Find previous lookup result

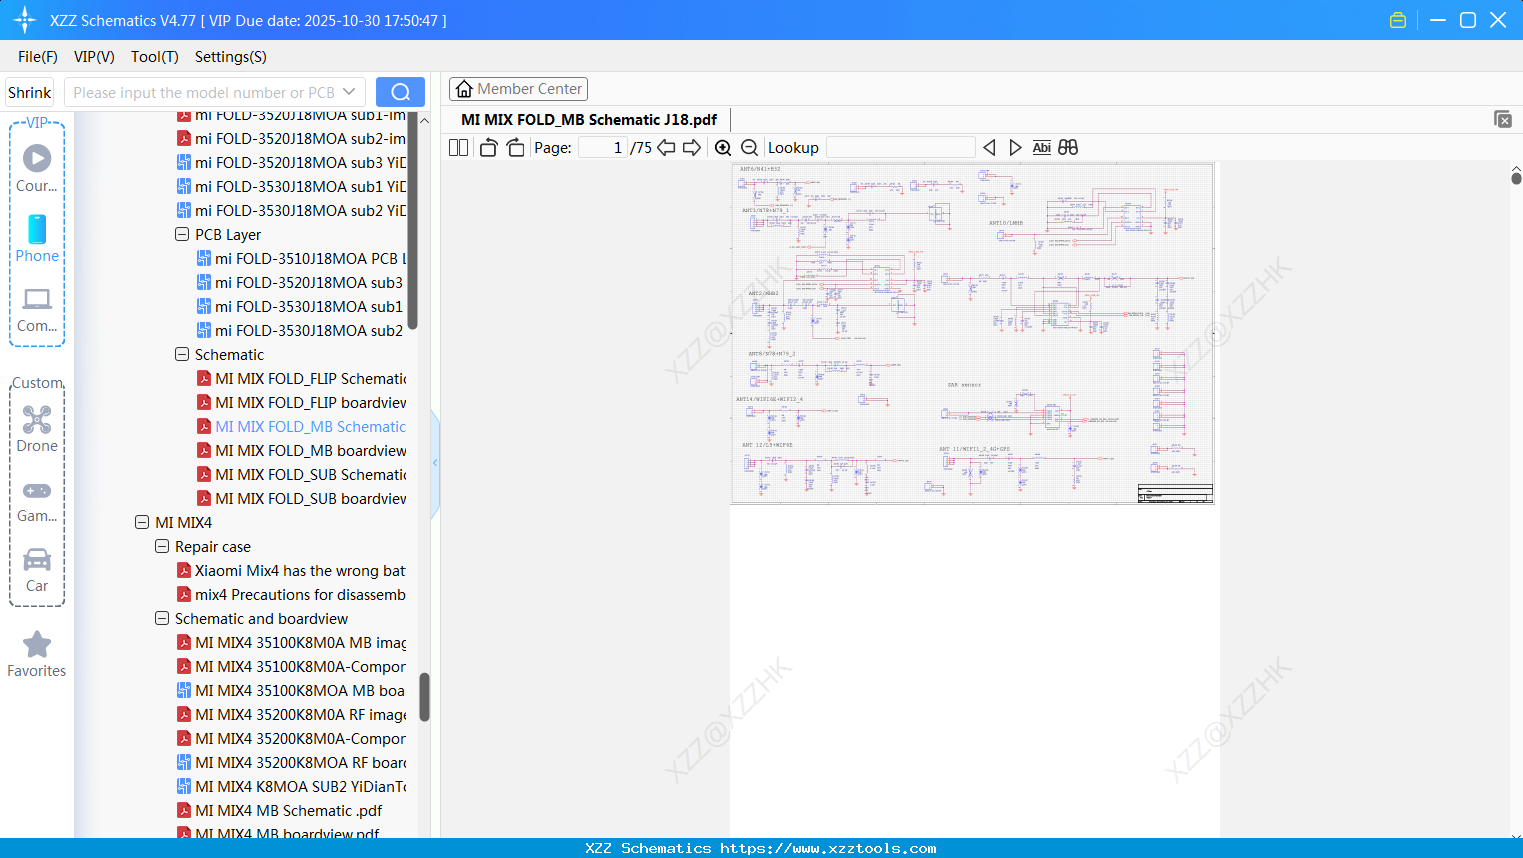(989, 148)
